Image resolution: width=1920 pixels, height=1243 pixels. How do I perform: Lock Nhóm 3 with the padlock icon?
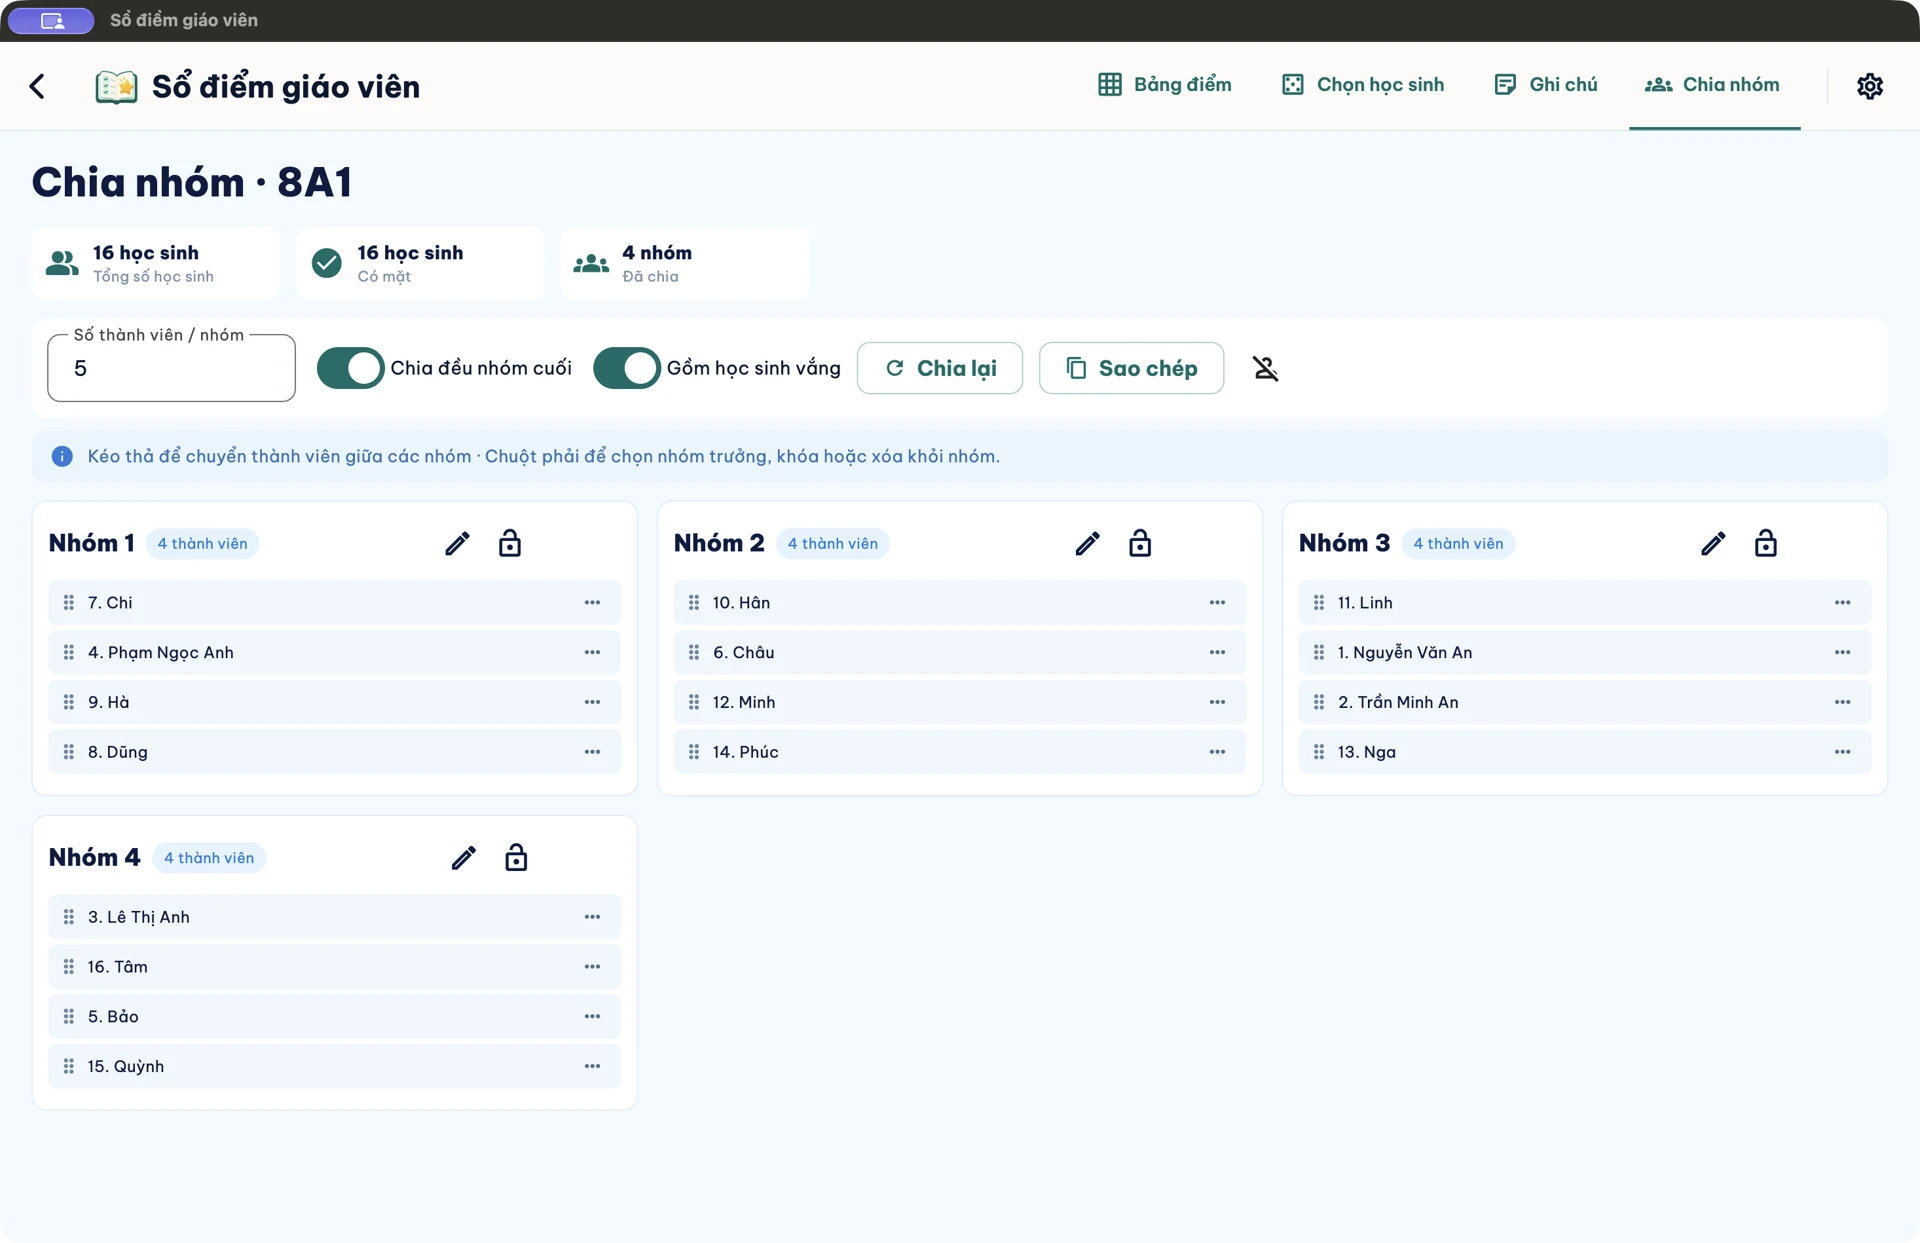tap(1765, 543)
